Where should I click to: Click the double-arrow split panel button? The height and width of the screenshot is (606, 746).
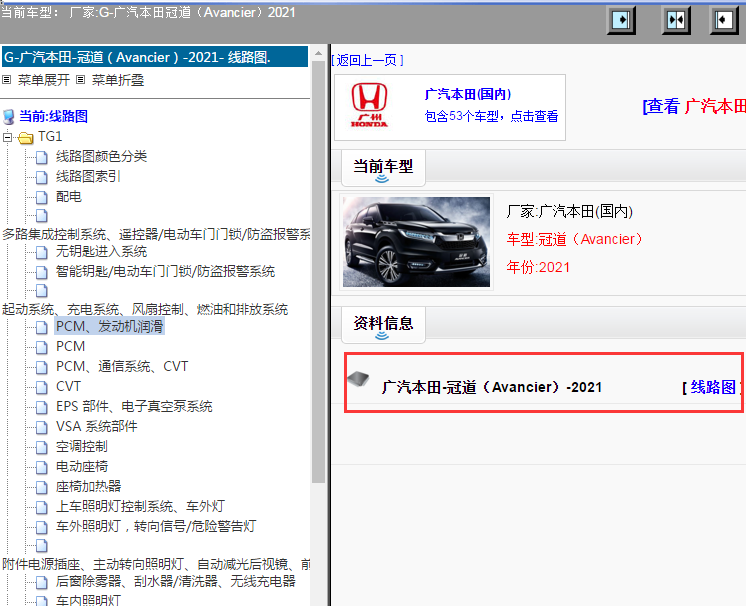click(676, 20)
